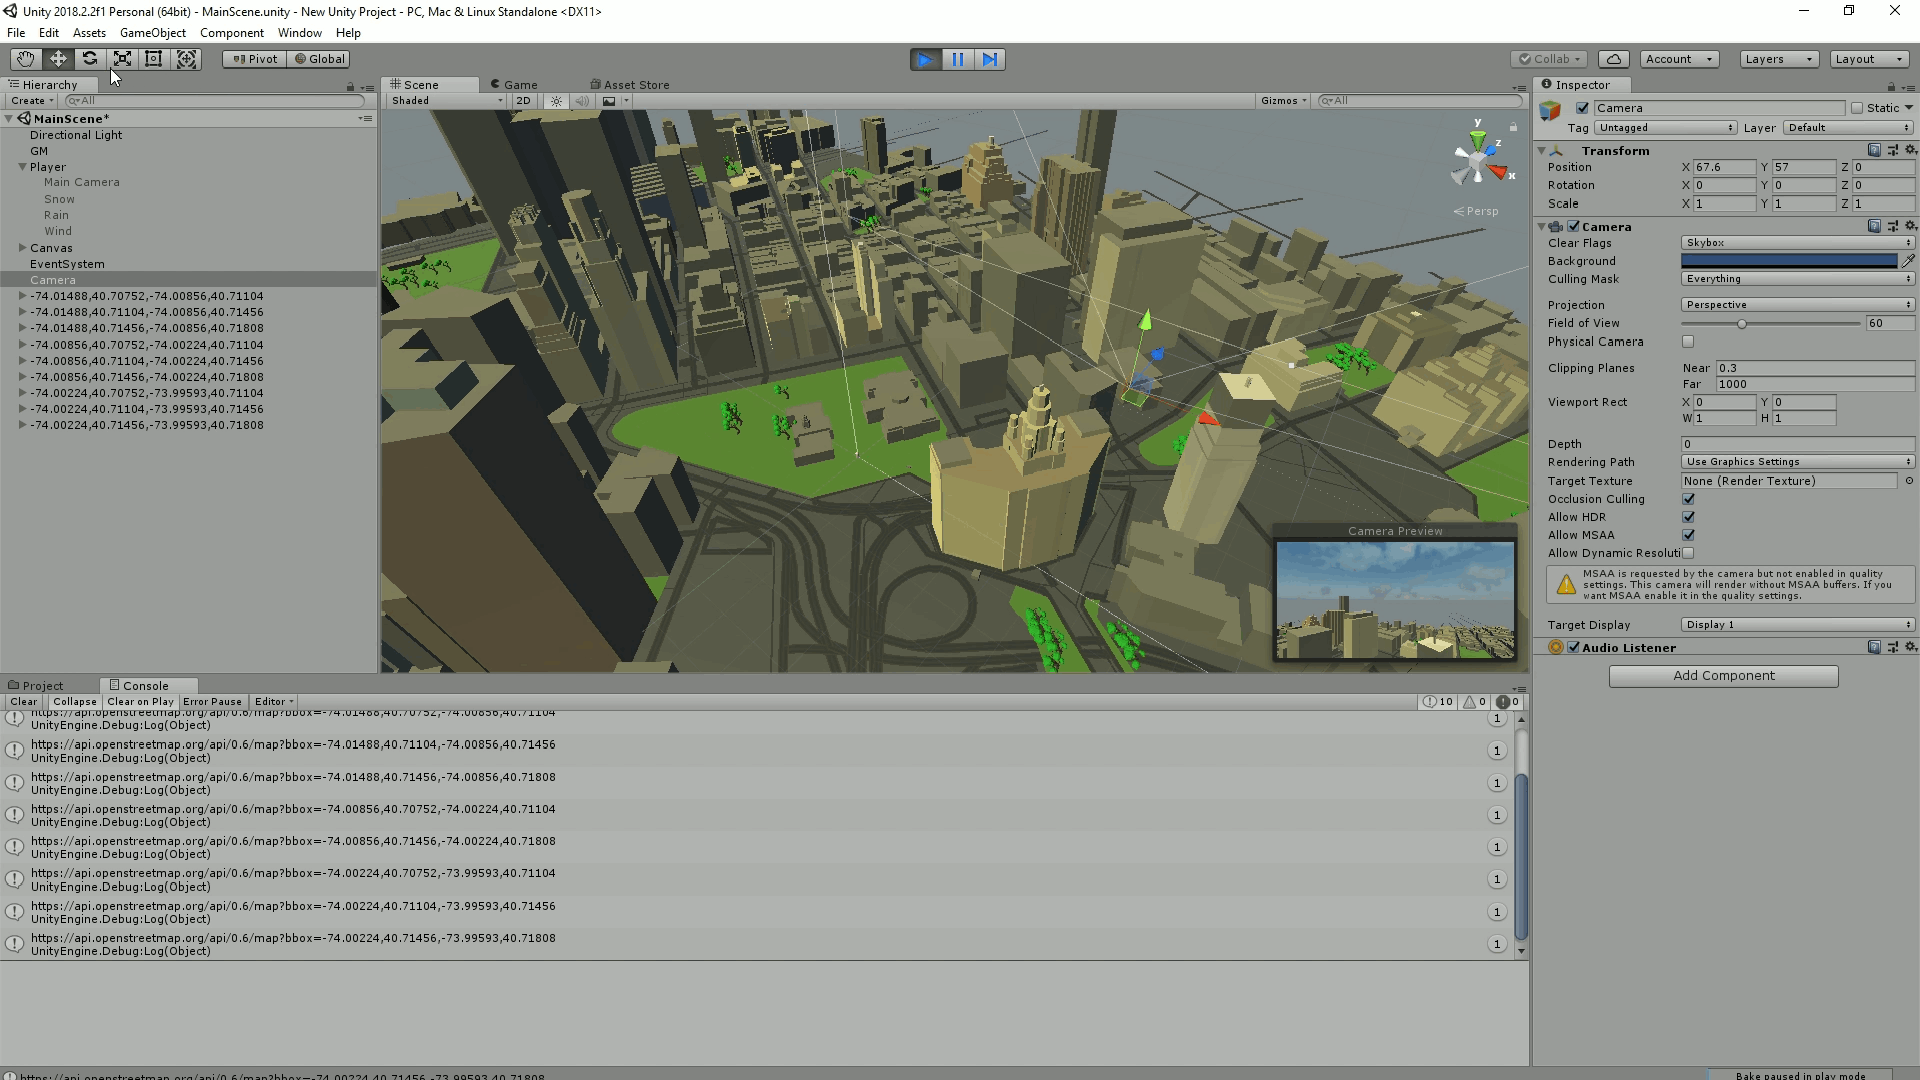Click the Play button
The height and width of the screenshot is (1080, 1920).
tap(926, 59)
